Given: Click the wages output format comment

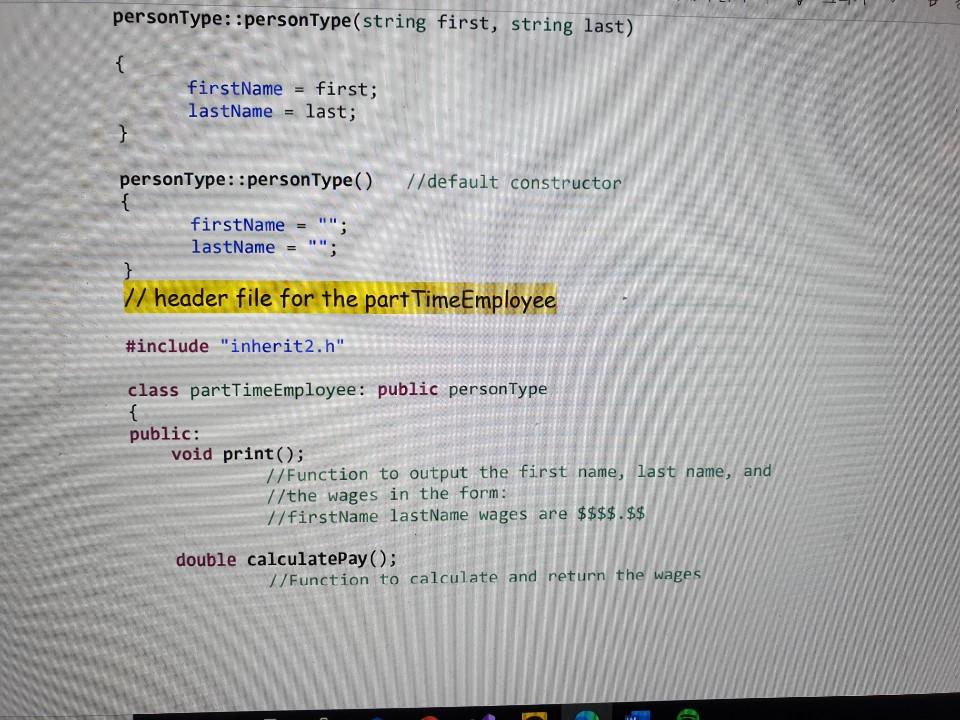Looking at the screenshot, I should coord(455,514).
